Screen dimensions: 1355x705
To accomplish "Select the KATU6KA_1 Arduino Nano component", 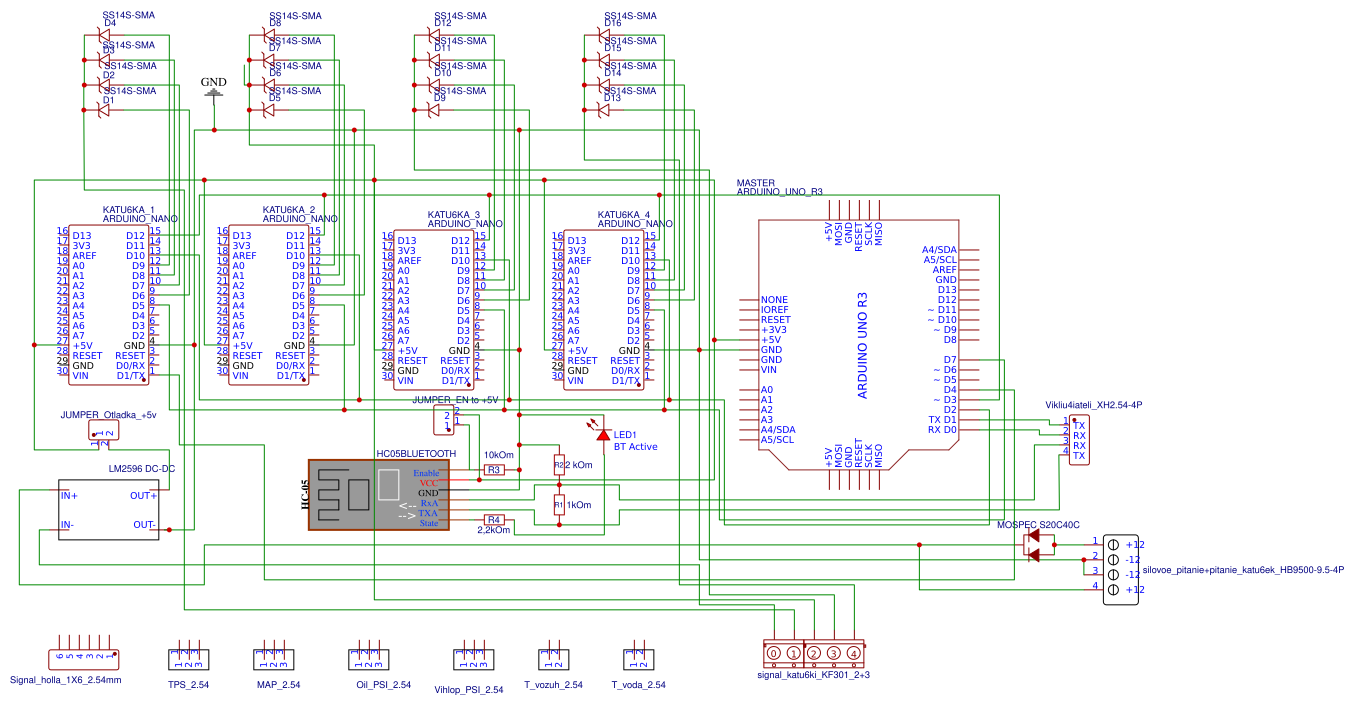I will point(110,303).
